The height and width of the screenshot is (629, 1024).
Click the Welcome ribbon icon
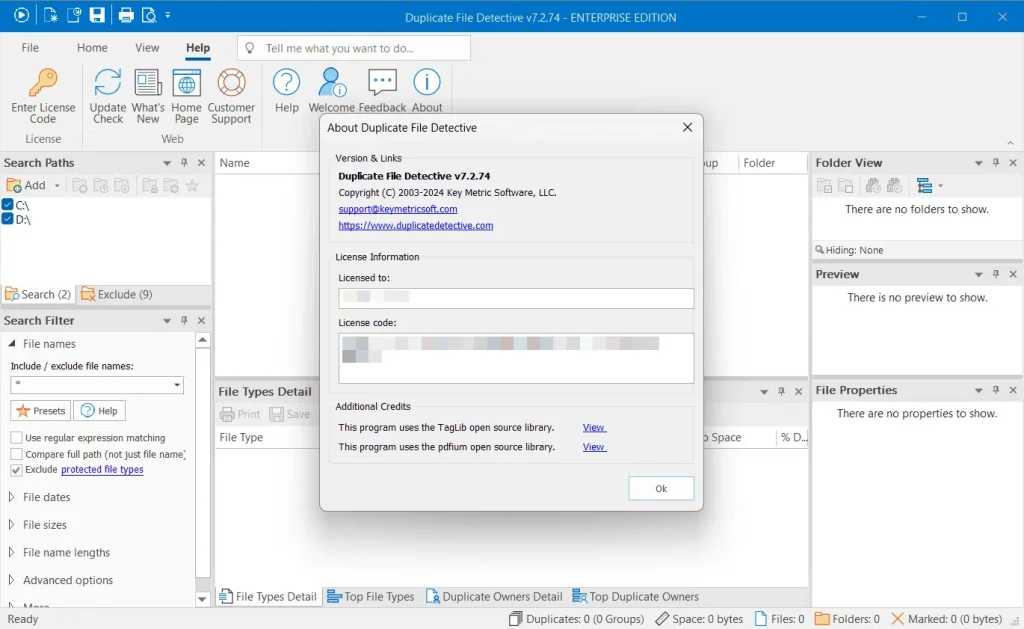[x=331, y=84]
